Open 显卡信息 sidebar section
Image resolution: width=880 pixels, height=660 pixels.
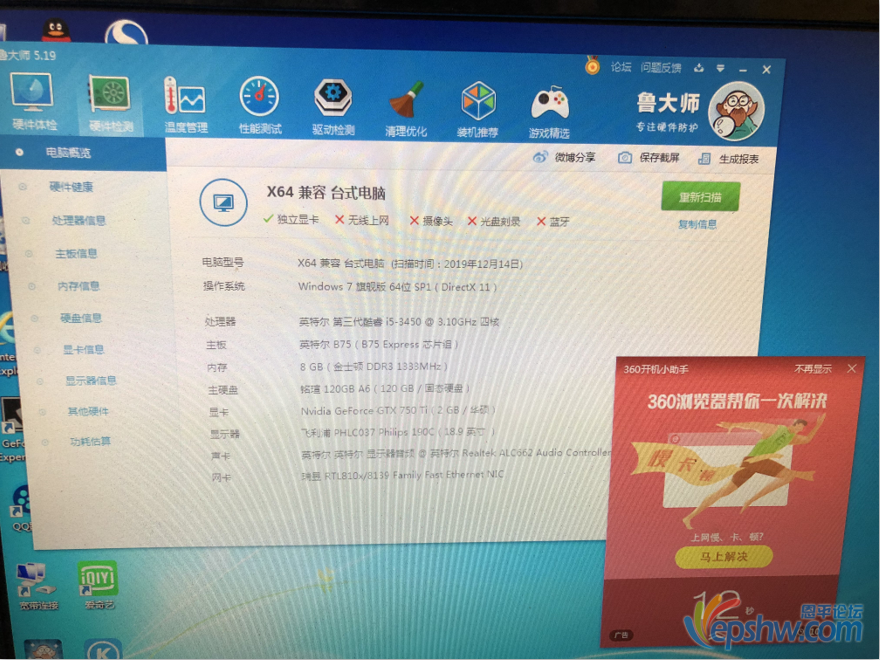coord(83,350)
